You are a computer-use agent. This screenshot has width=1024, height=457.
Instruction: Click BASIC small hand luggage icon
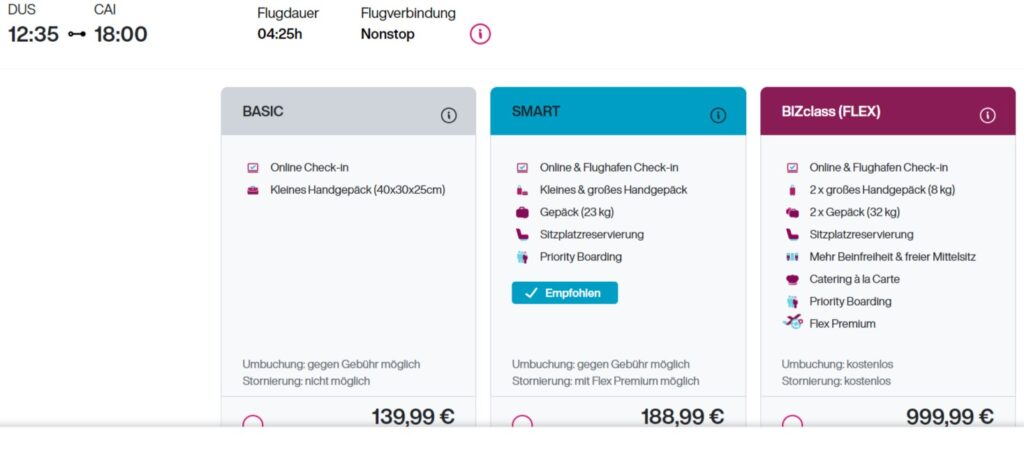252,190
